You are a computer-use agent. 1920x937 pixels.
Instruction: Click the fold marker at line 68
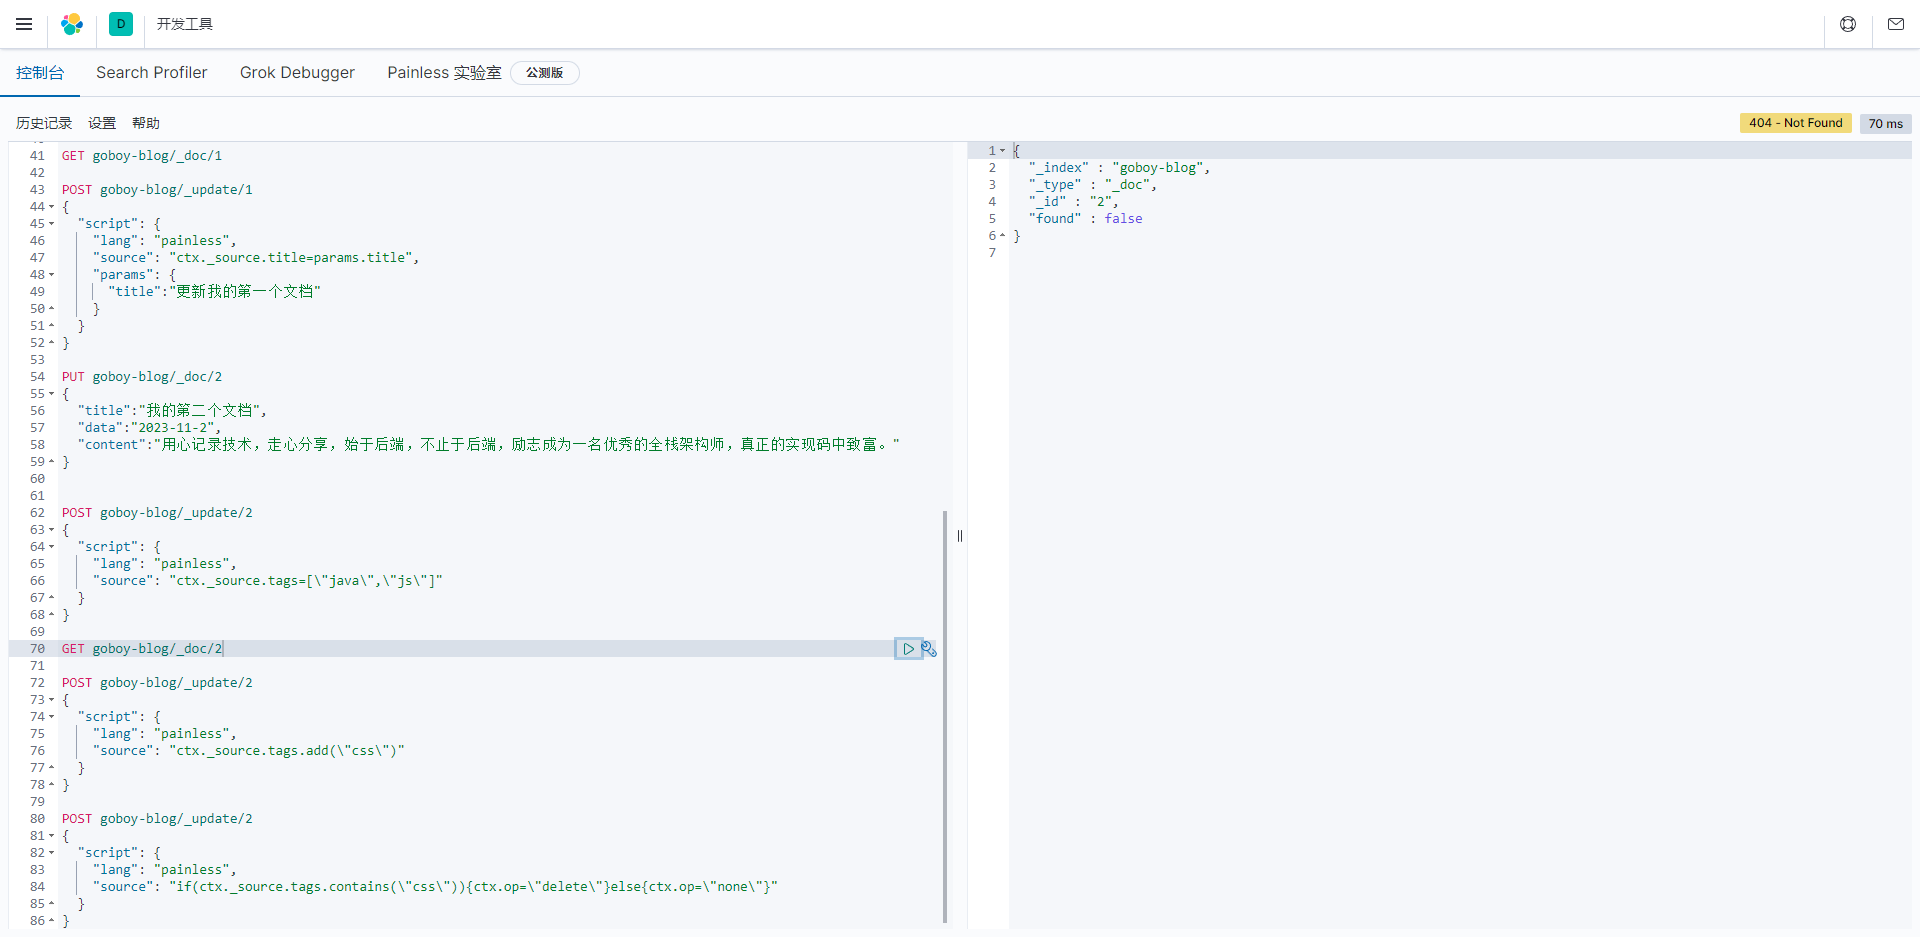click(52, 615)
